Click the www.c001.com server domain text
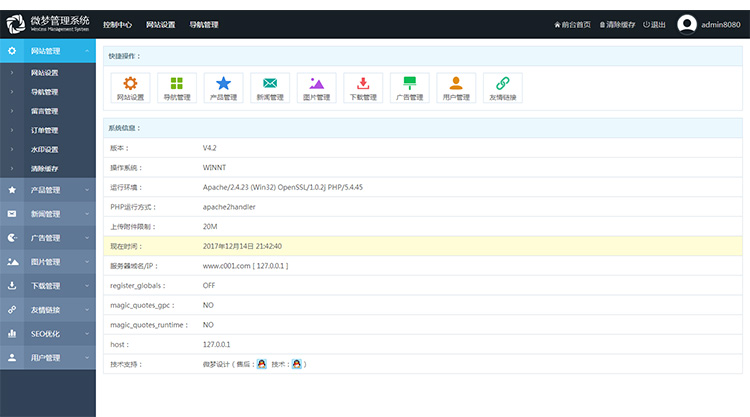This screenshot has width=750, height=417. click(x=245, y=265)
